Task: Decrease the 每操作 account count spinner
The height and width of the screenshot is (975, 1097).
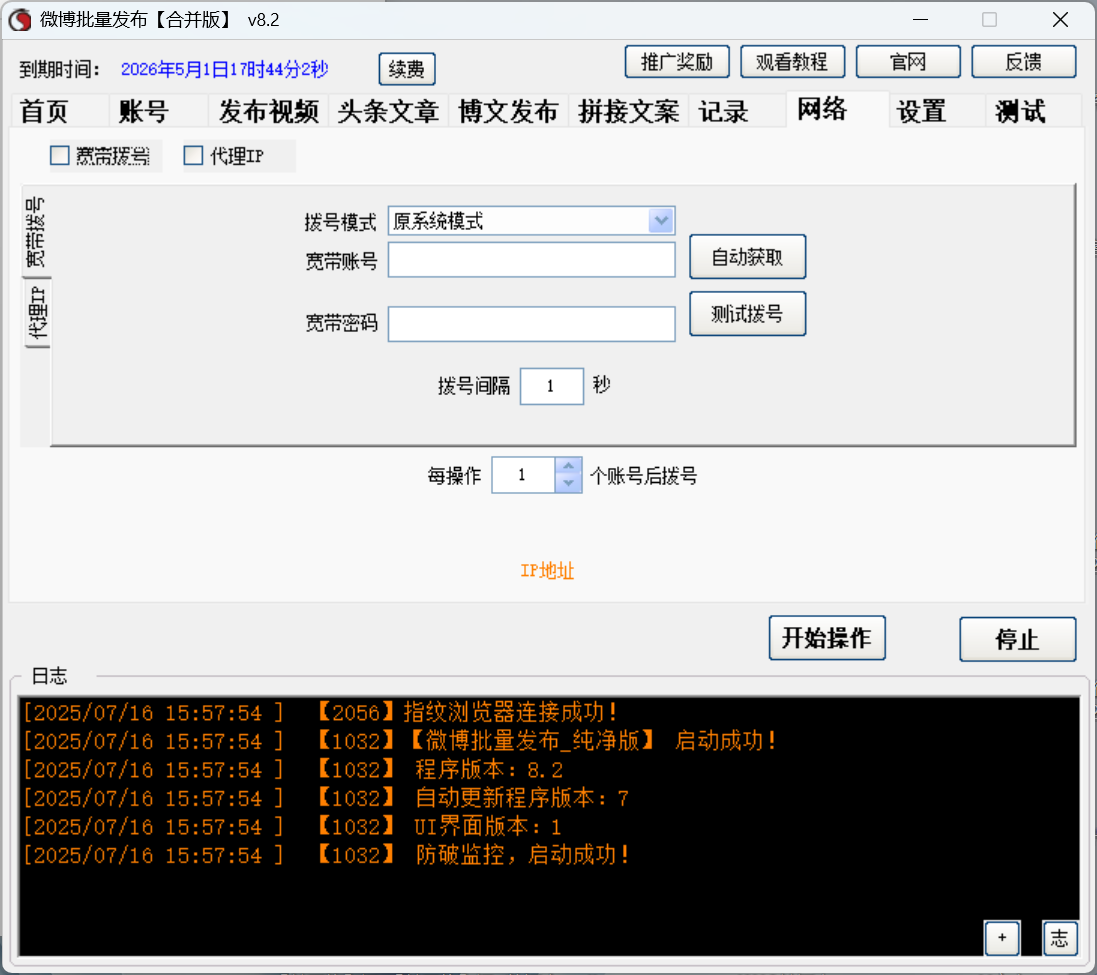Action: coord(569,484)
